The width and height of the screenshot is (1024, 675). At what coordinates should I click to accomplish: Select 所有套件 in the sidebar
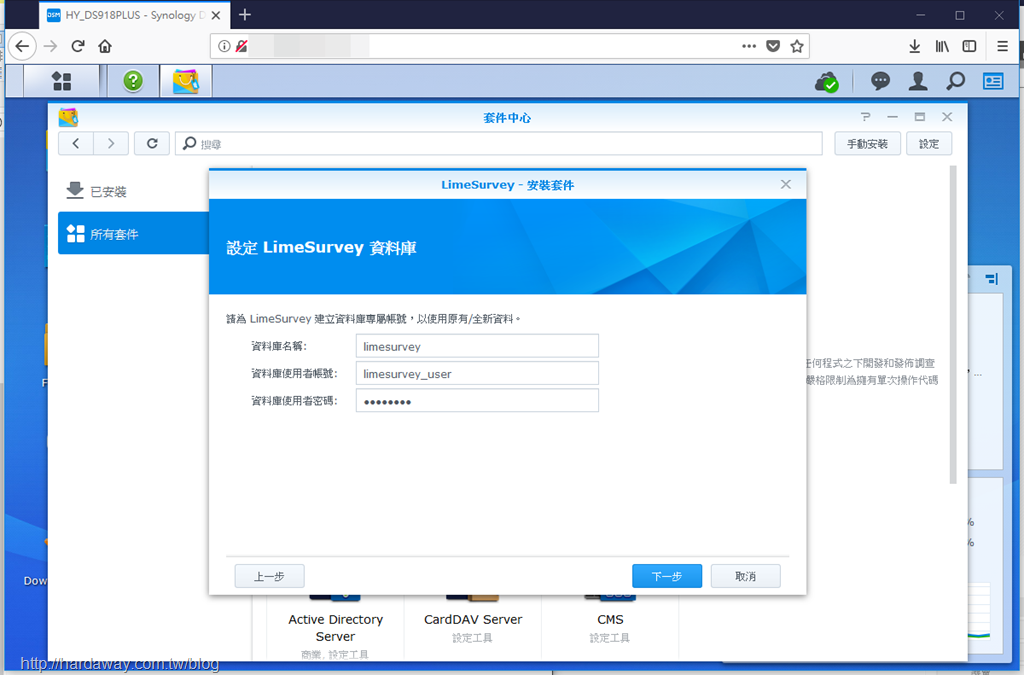(x=133, y=233)
